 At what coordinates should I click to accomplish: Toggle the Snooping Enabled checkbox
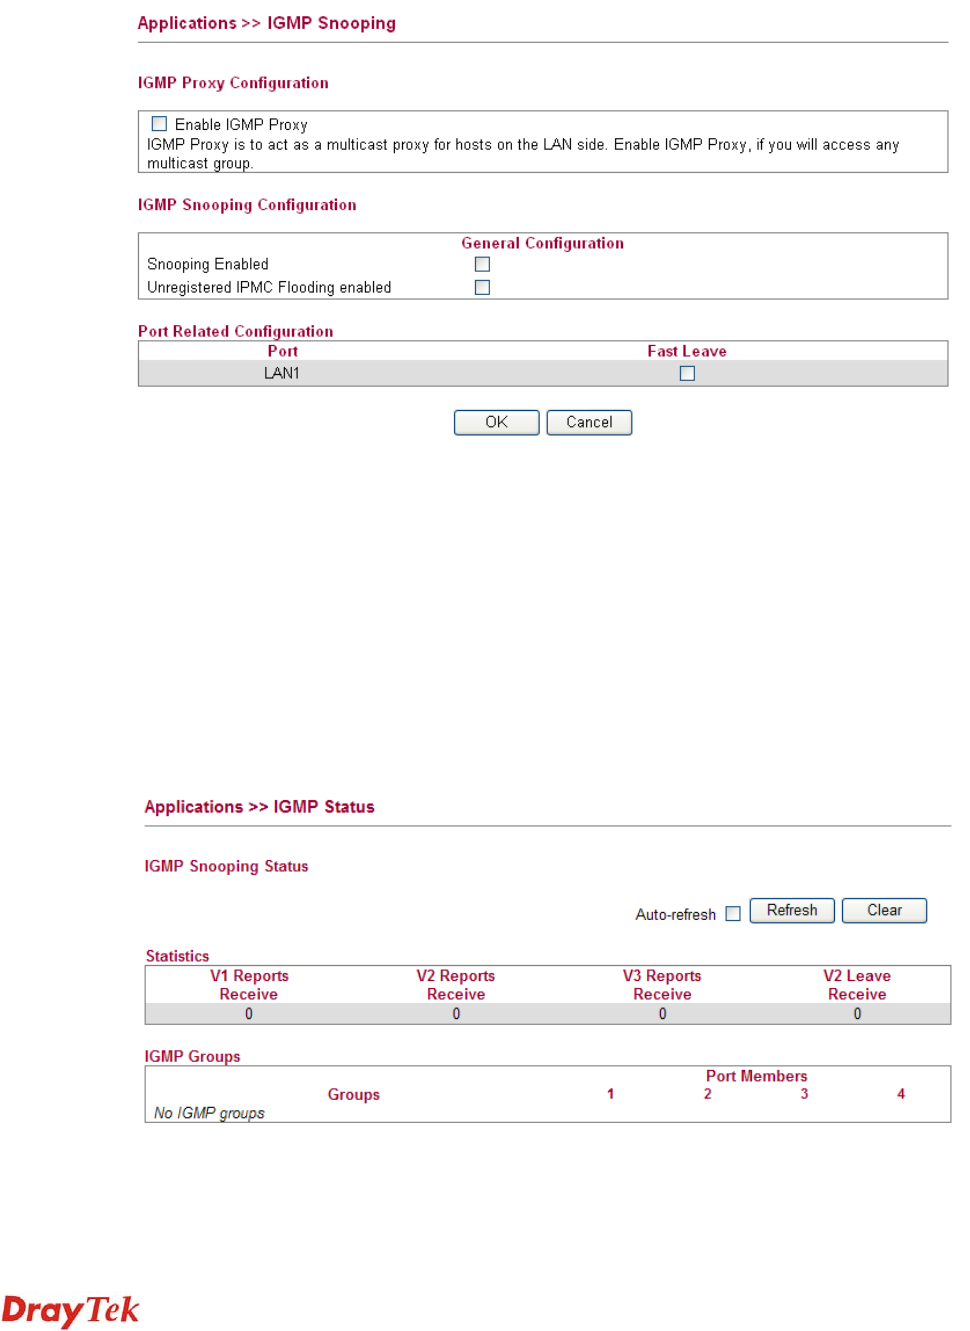tap(482, 264)
